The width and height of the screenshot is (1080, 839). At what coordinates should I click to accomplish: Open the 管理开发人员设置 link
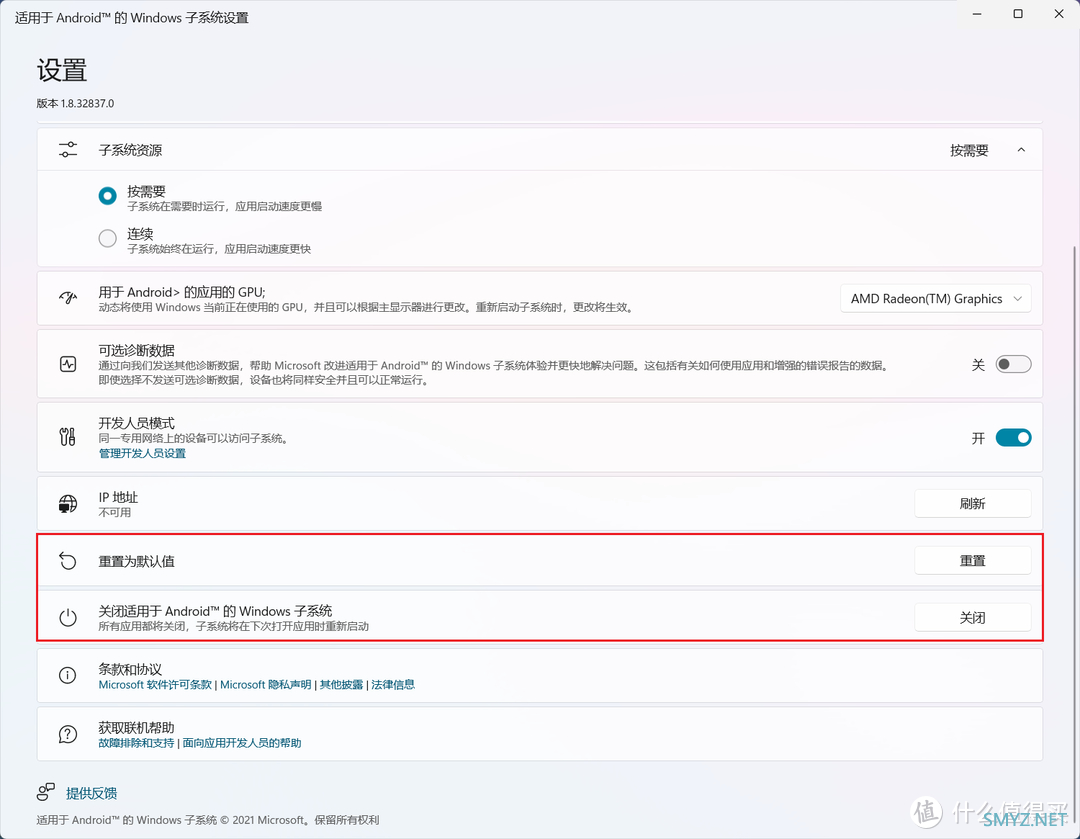point(142,453)
